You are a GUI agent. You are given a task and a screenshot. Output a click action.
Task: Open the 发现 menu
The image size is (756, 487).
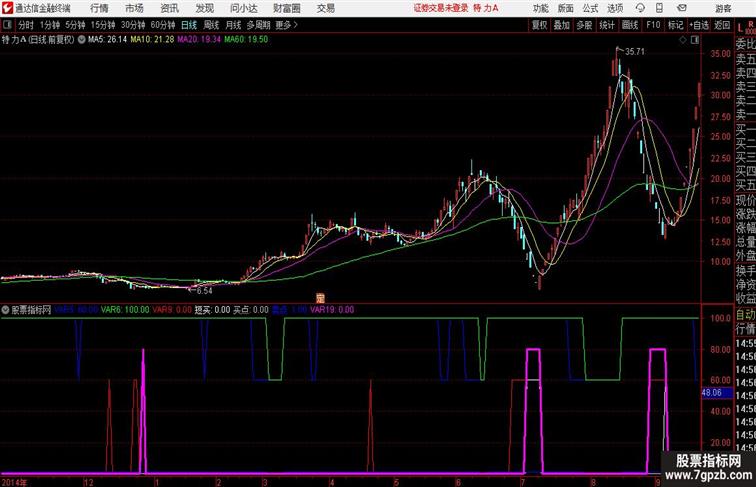pos(204,8)
